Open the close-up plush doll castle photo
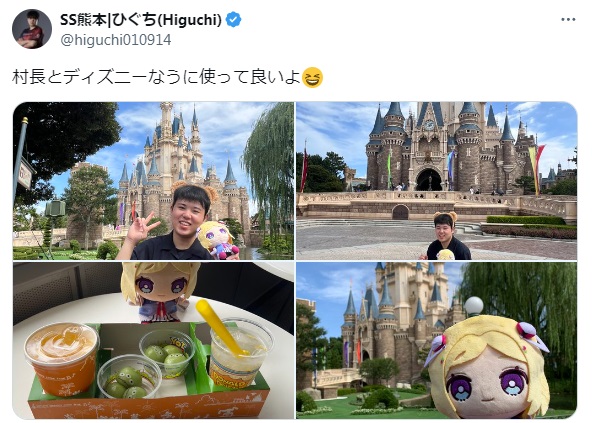 [x=436, y=341]
